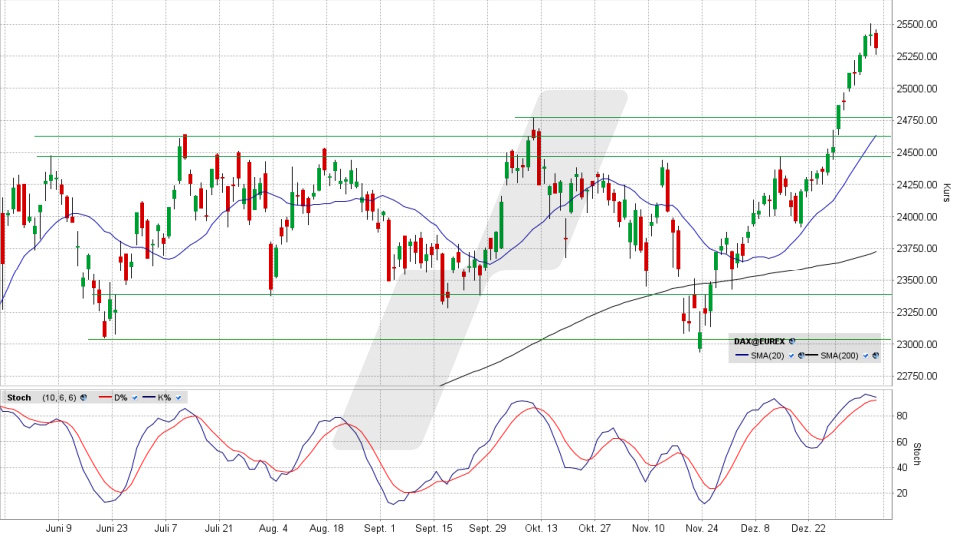The image size is (960, 540).
Task: Click the Juli 7 date label
Action: click(166, 528)
